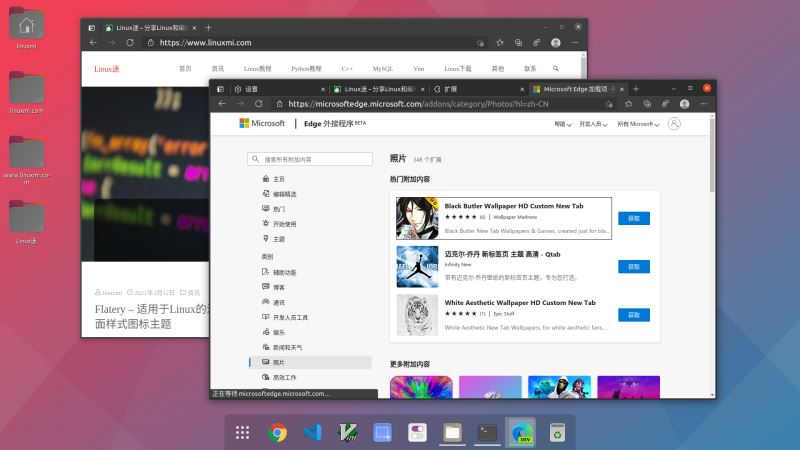Viewport: 800px width, 450px height.
Task: Click the Jordan thumbnail of Qtab theme
Action: [x=417, y=267]
